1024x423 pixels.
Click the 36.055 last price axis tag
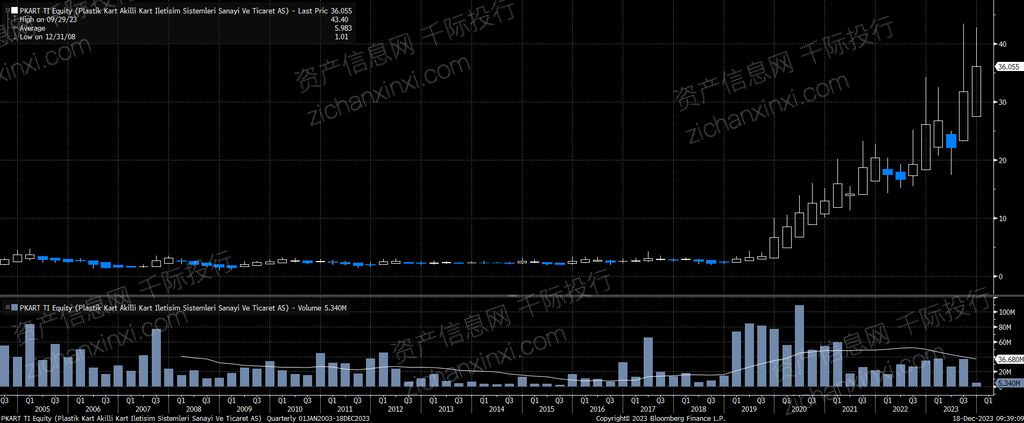(x=1008, y=67)
